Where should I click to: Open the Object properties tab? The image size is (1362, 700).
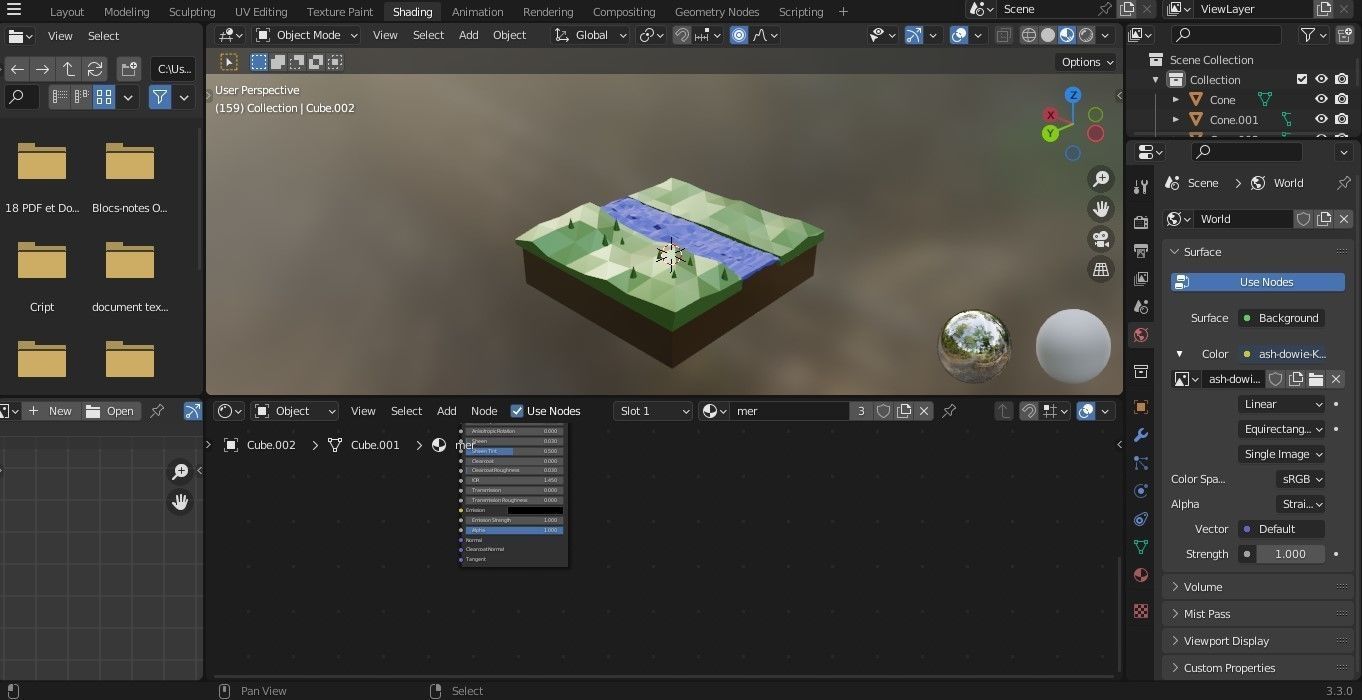1141,407
